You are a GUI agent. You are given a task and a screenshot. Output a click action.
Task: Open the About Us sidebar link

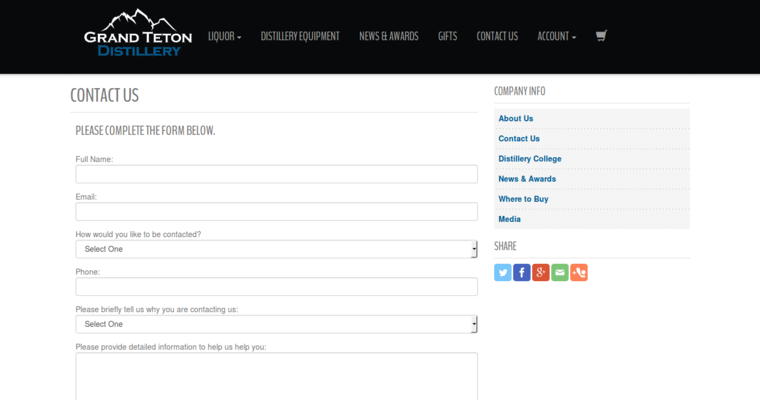(516, 119)
